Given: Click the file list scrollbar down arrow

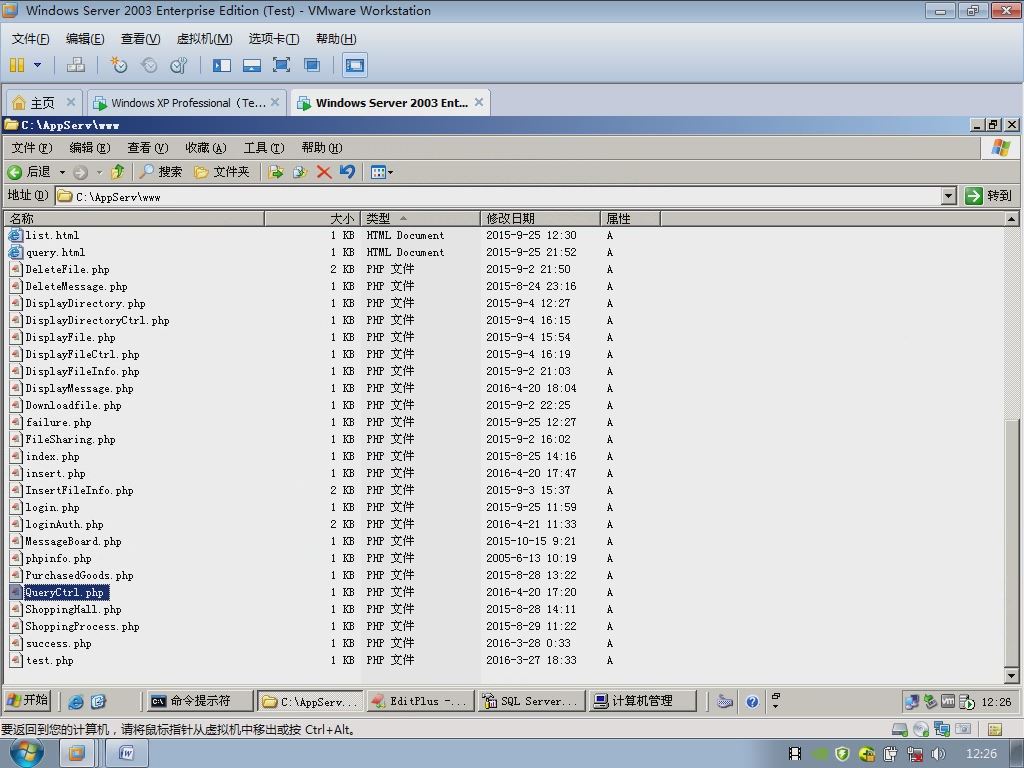Looking at the screenshot, I should click(1011, 676).
